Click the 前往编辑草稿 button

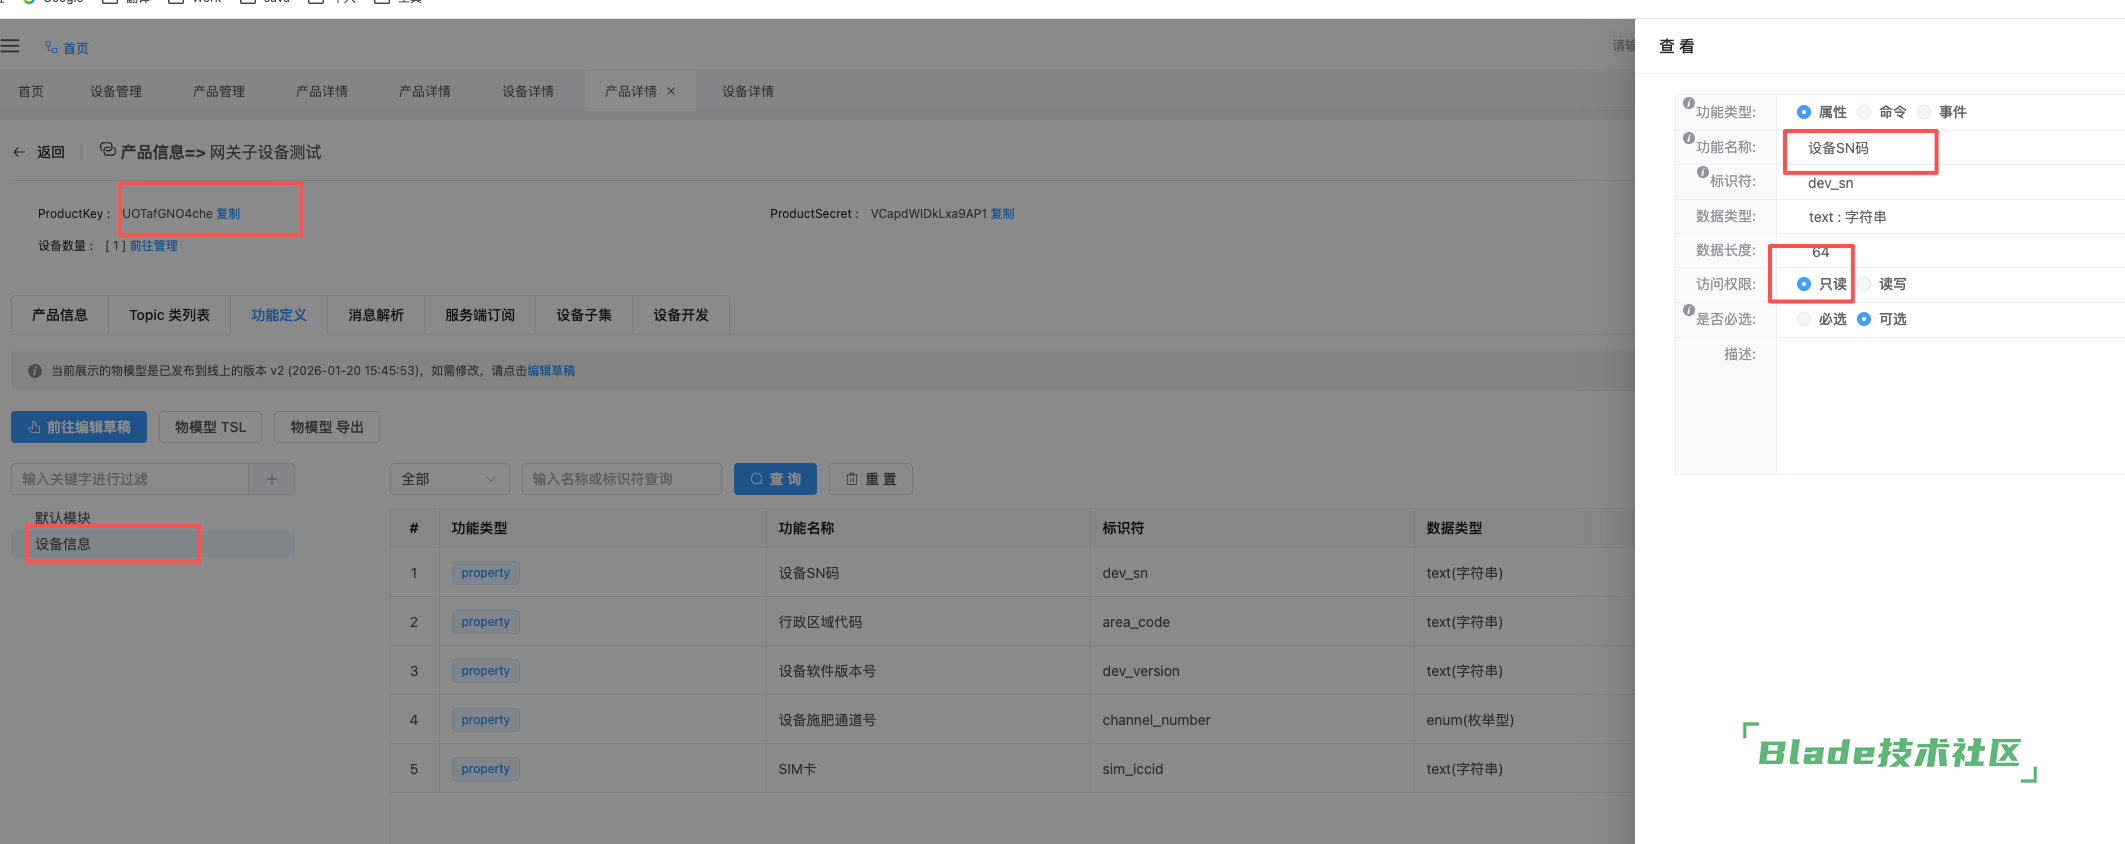(x=79, y=427)
